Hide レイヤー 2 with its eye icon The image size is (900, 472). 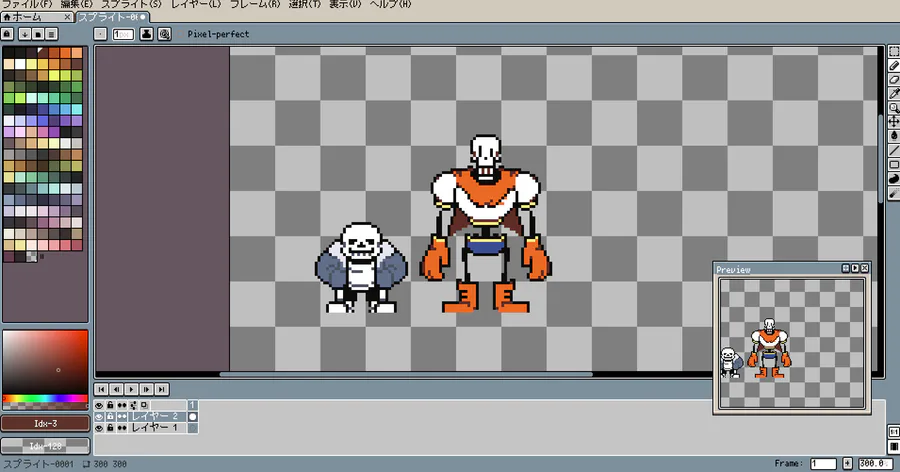click(99, 417)
